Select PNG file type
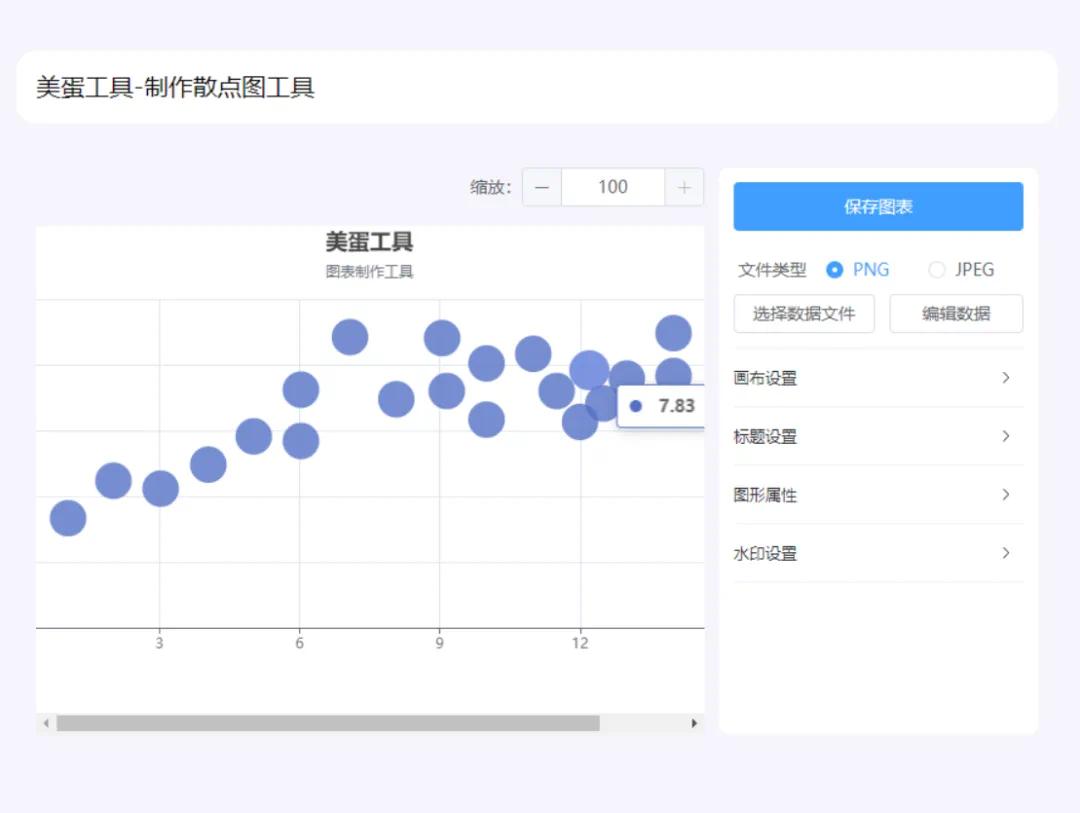1080x813 pixels. (835, 270)
